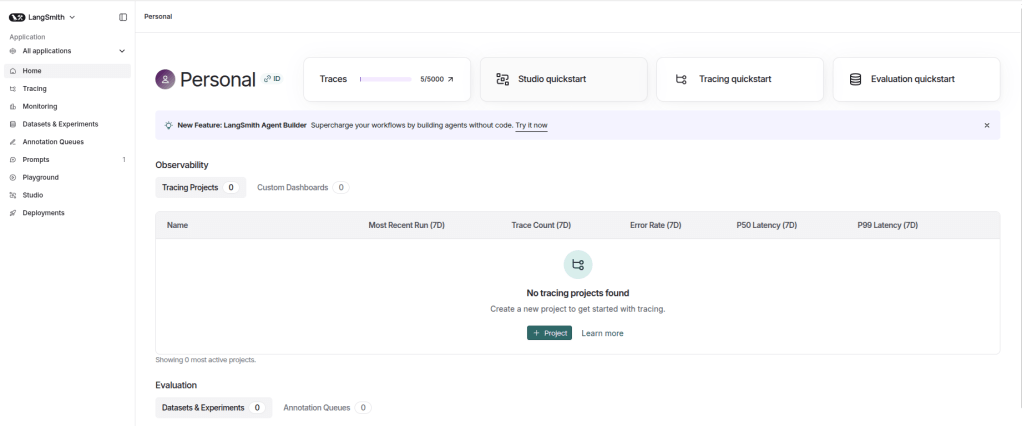Open Studio from the sidebar

tap(33, 195)
